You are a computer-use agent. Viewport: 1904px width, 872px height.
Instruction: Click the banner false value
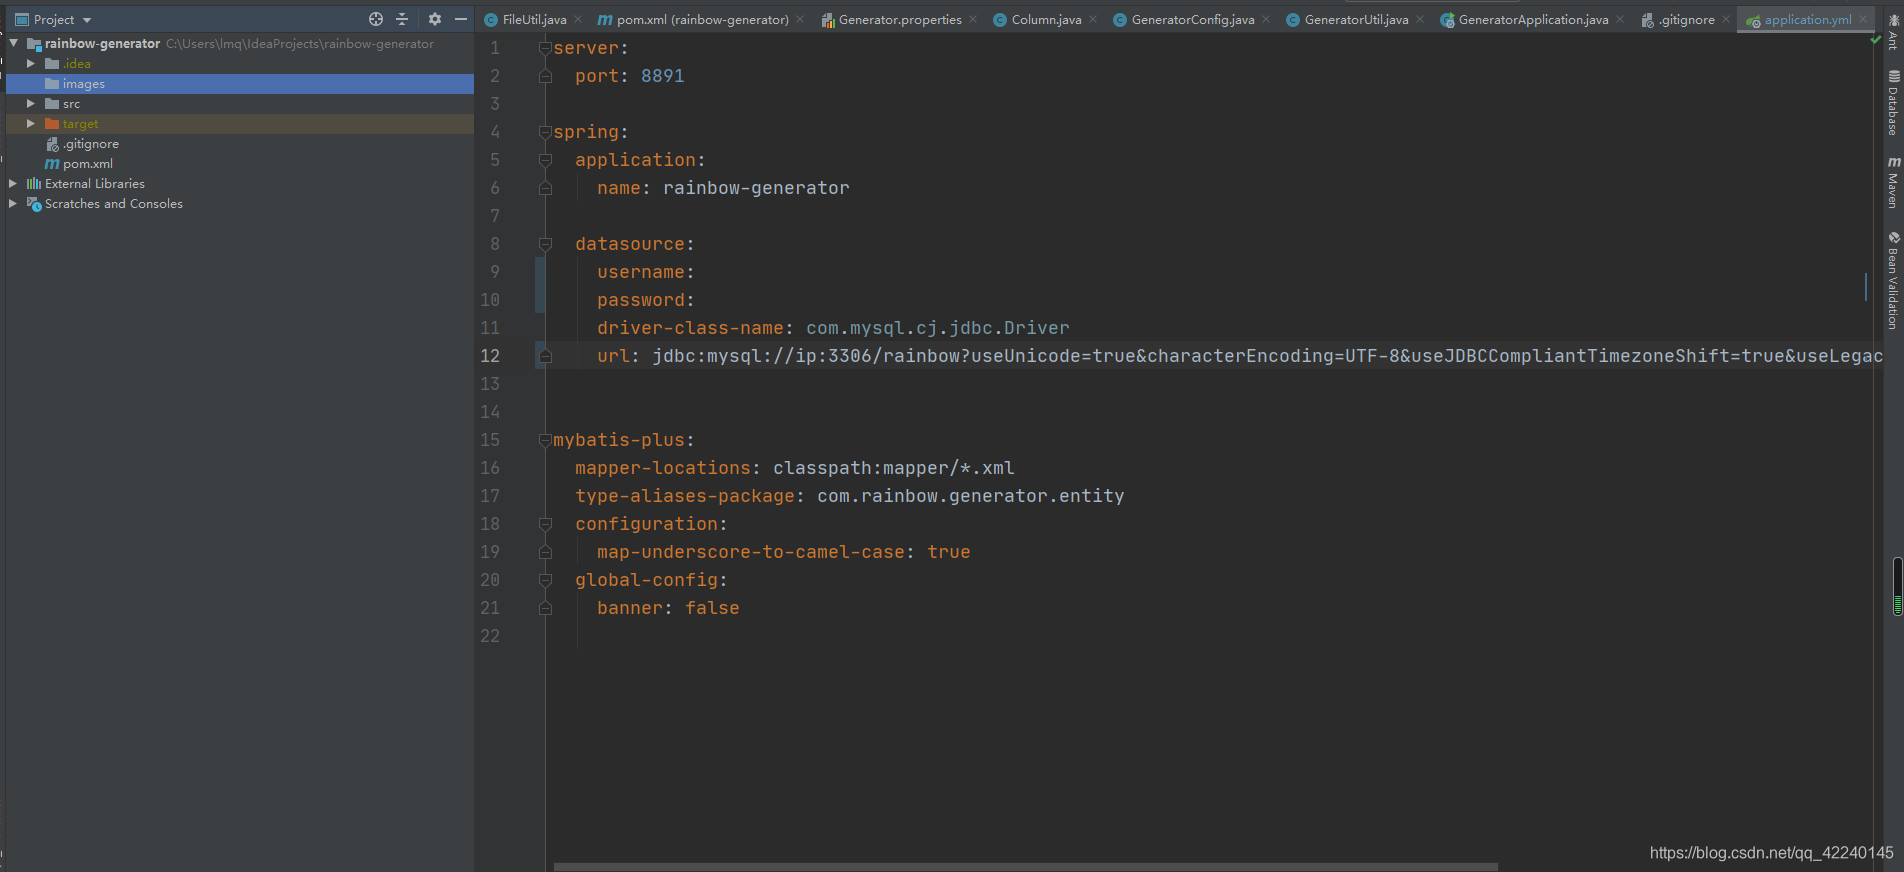tap(712, 608)
